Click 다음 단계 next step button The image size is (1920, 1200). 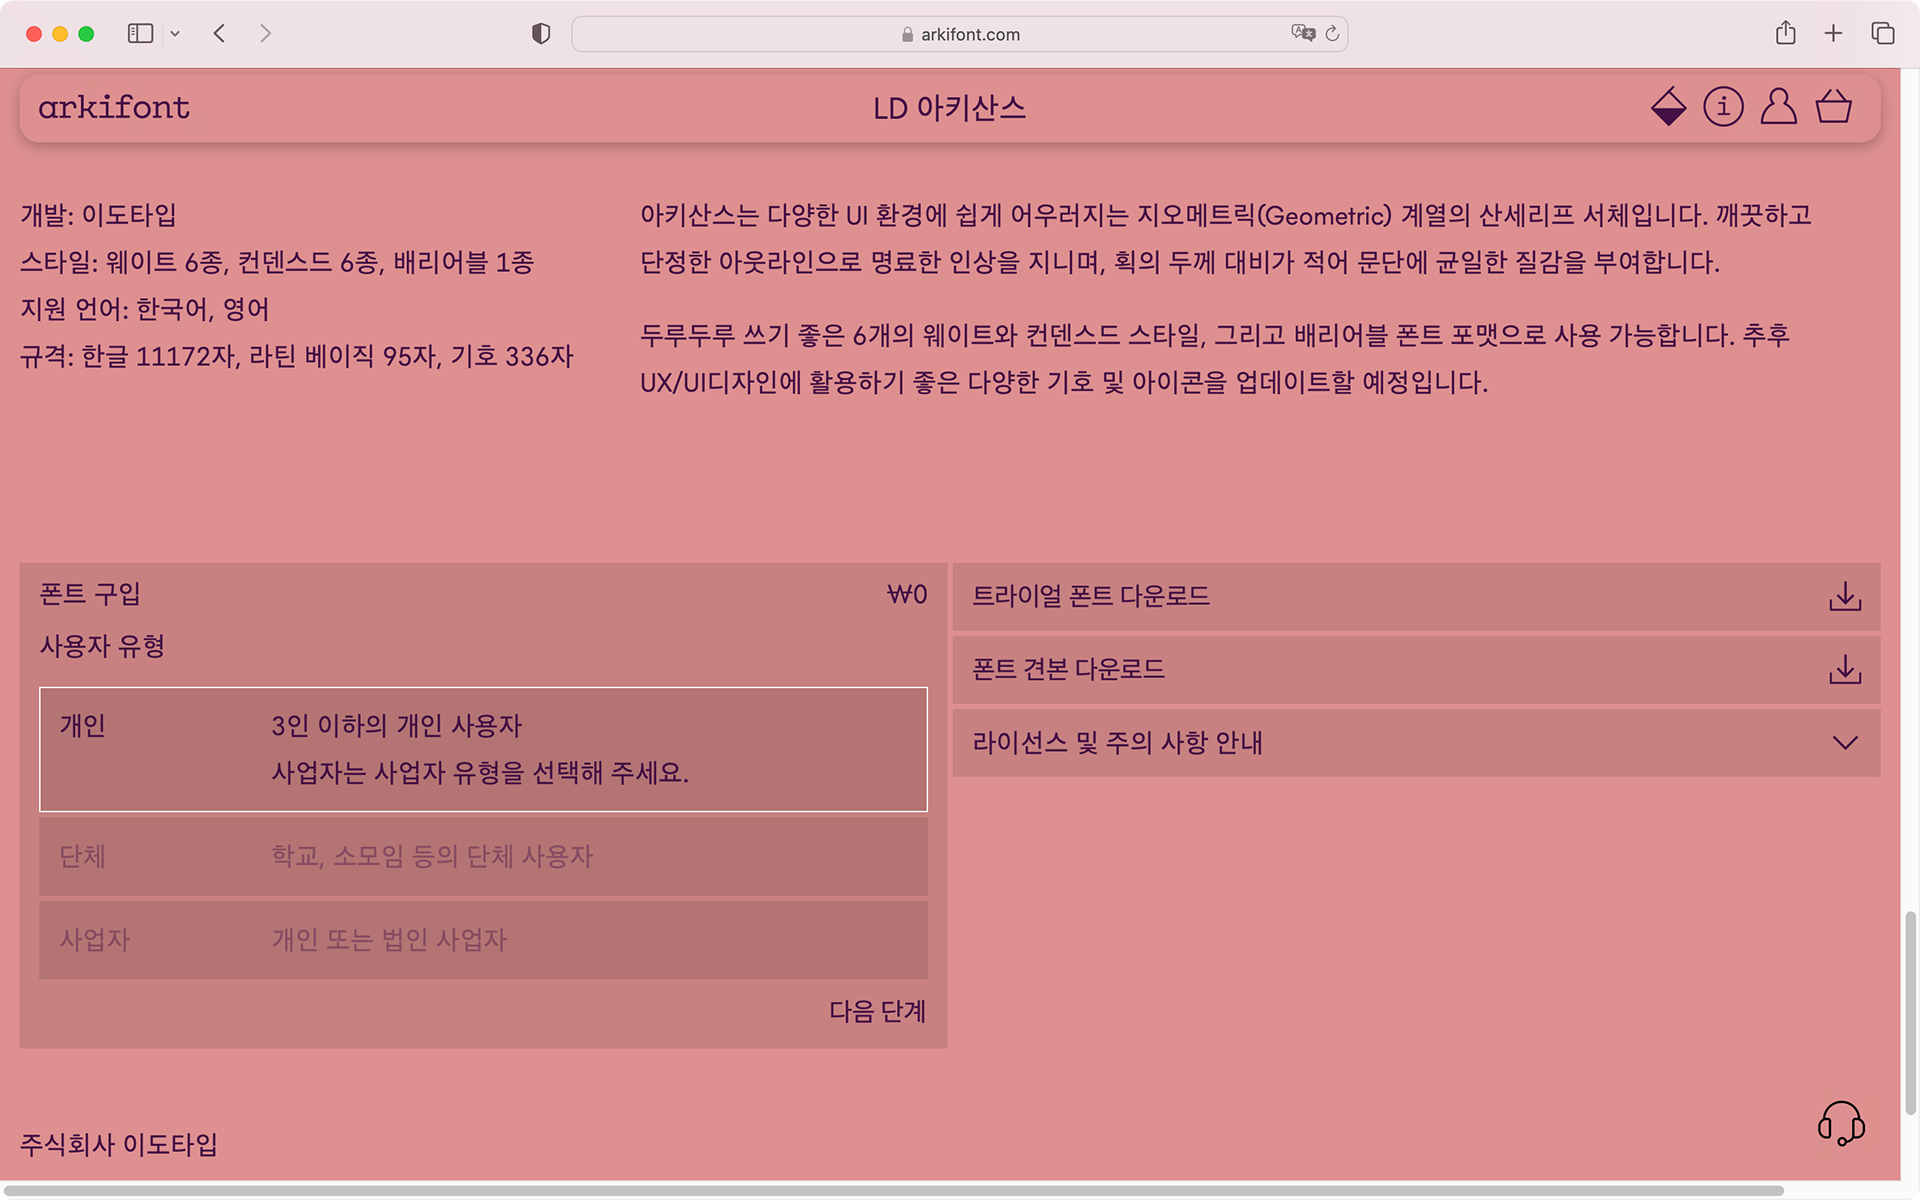click(x=877, y=1012)
